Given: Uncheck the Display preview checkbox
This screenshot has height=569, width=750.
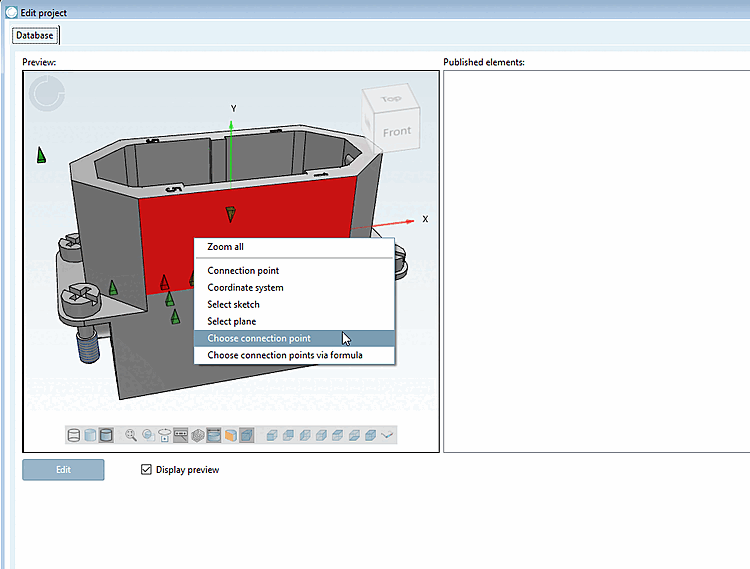Looking at the screenshot, I should tap(147, 470).
